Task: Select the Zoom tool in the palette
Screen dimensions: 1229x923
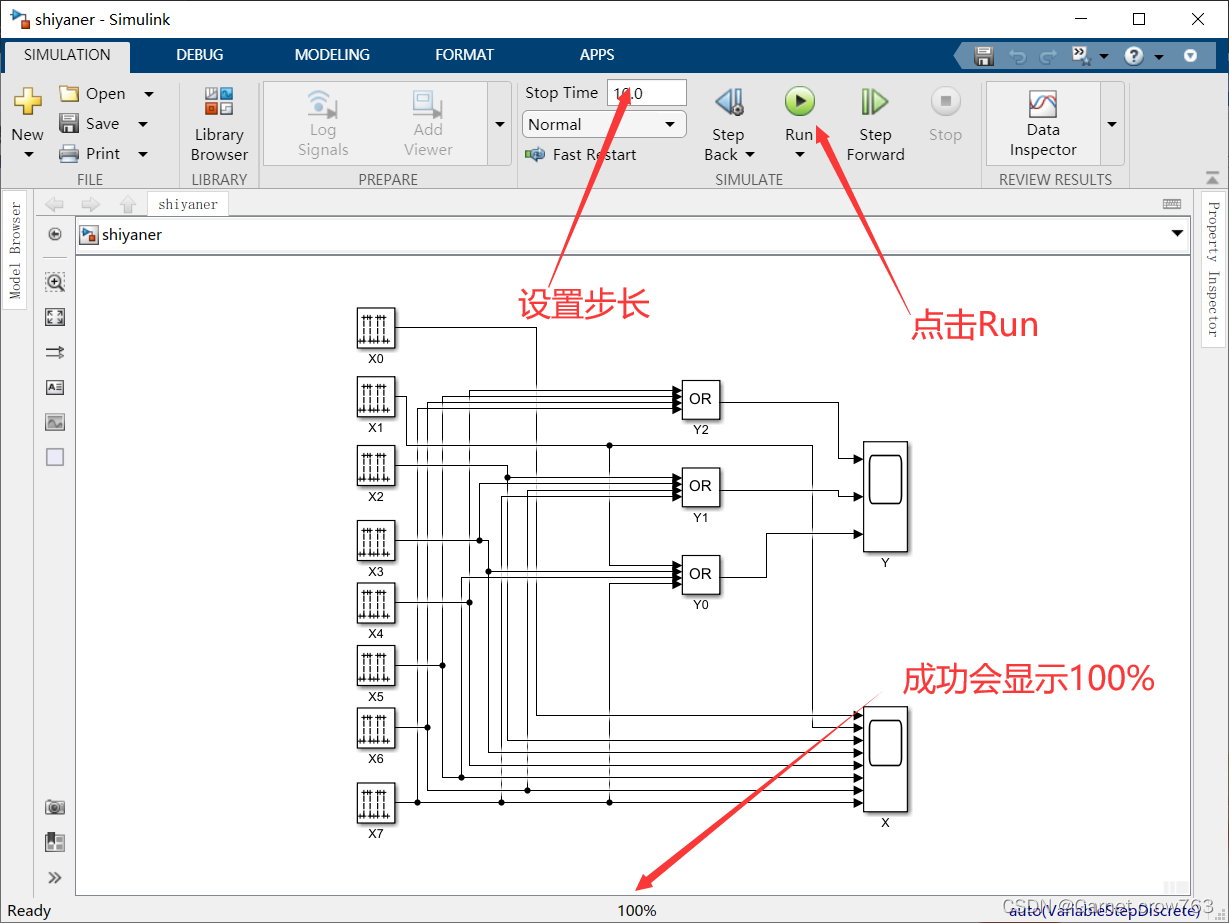Action: (55, 282)
